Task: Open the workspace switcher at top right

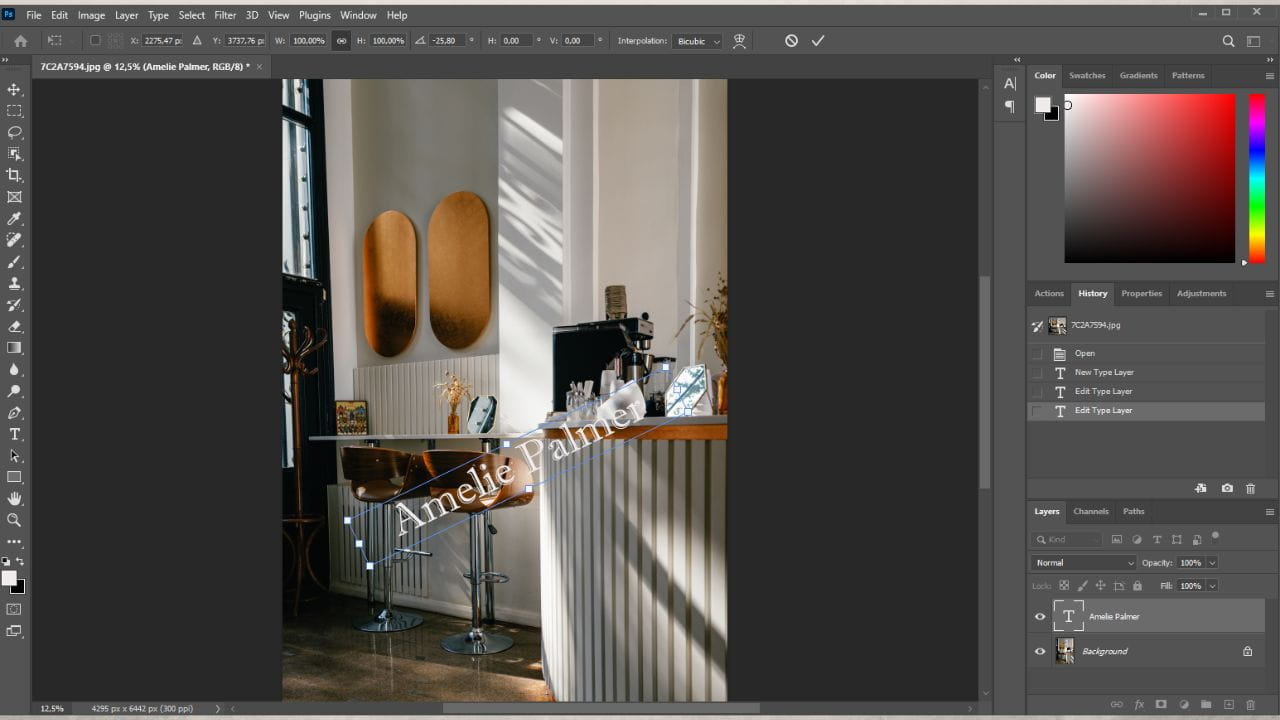Action: [x=1254, y=41]
